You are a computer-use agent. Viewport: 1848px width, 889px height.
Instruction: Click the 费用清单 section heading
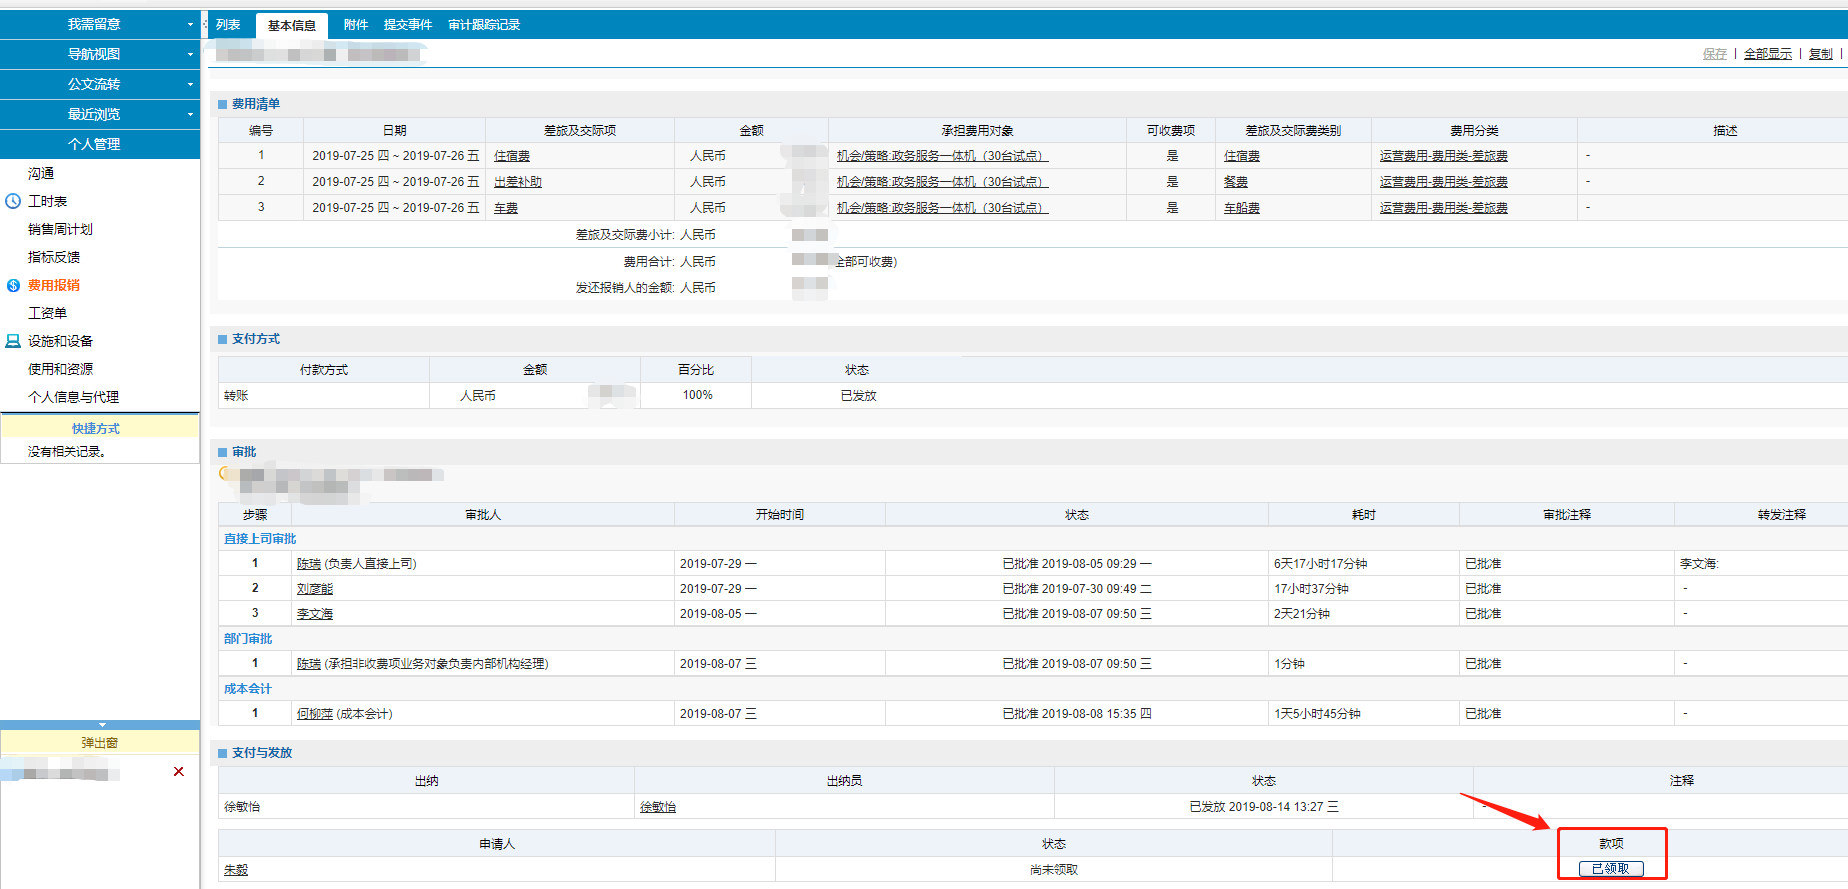coord(256,104)
